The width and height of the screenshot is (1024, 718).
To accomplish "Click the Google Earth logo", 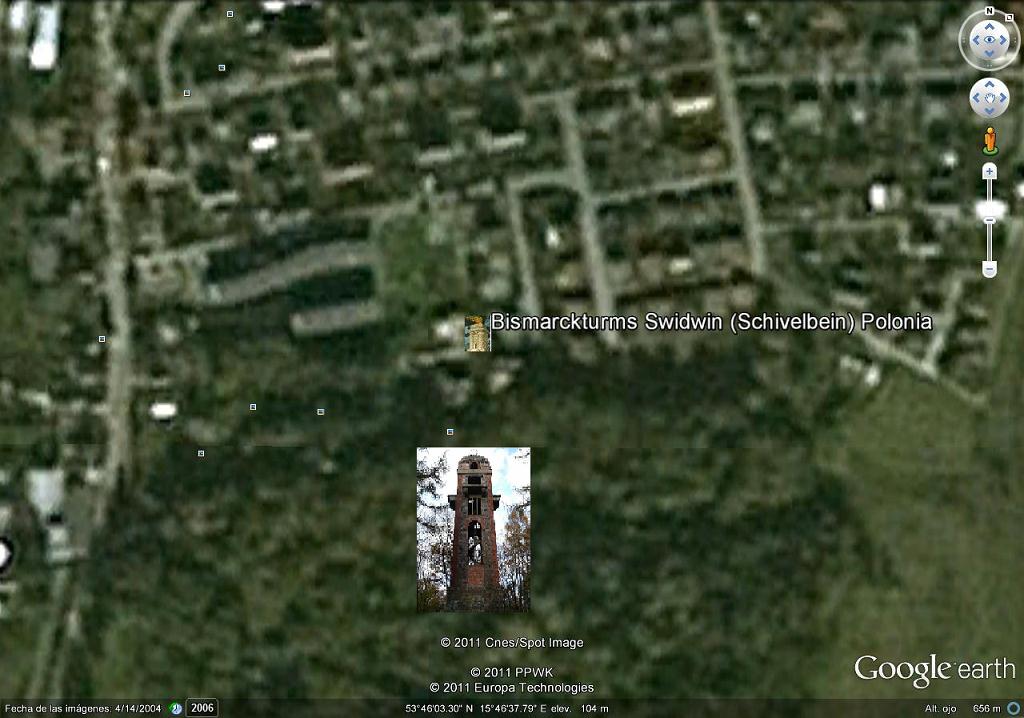I will coord(934,670).
